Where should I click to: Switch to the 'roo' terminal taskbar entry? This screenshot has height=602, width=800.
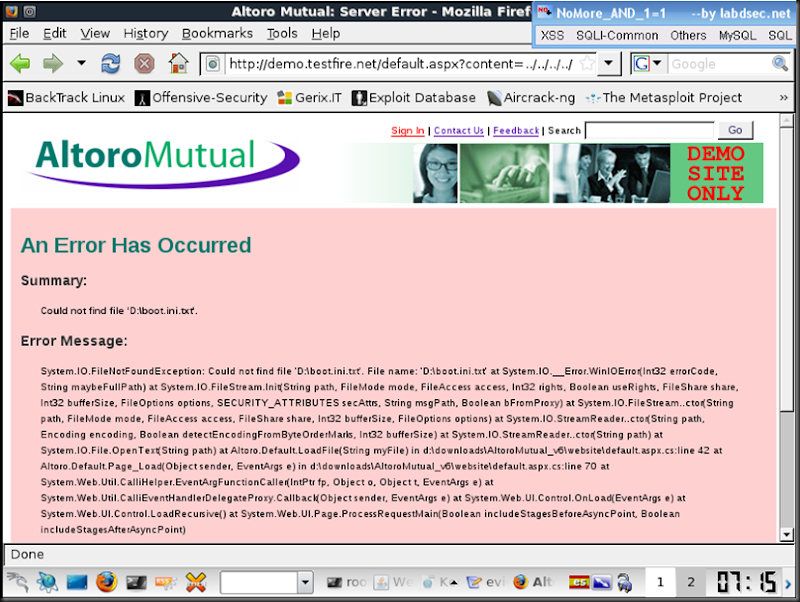[346, 582]
